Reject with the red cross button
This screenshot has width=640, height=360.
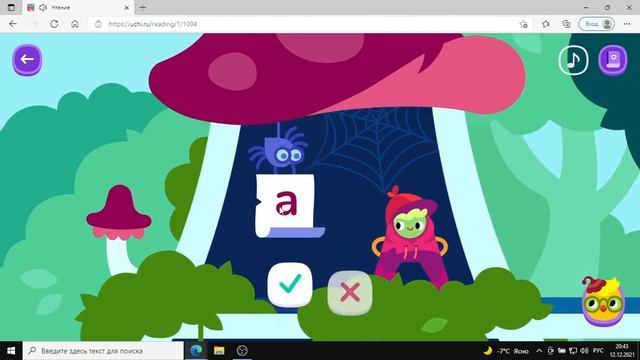tap(350, 293)
